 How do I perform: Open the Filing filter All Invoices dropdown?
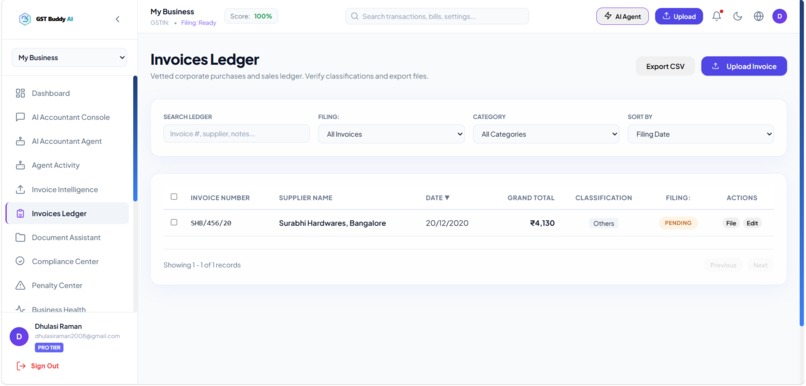[x=391, y=134]
